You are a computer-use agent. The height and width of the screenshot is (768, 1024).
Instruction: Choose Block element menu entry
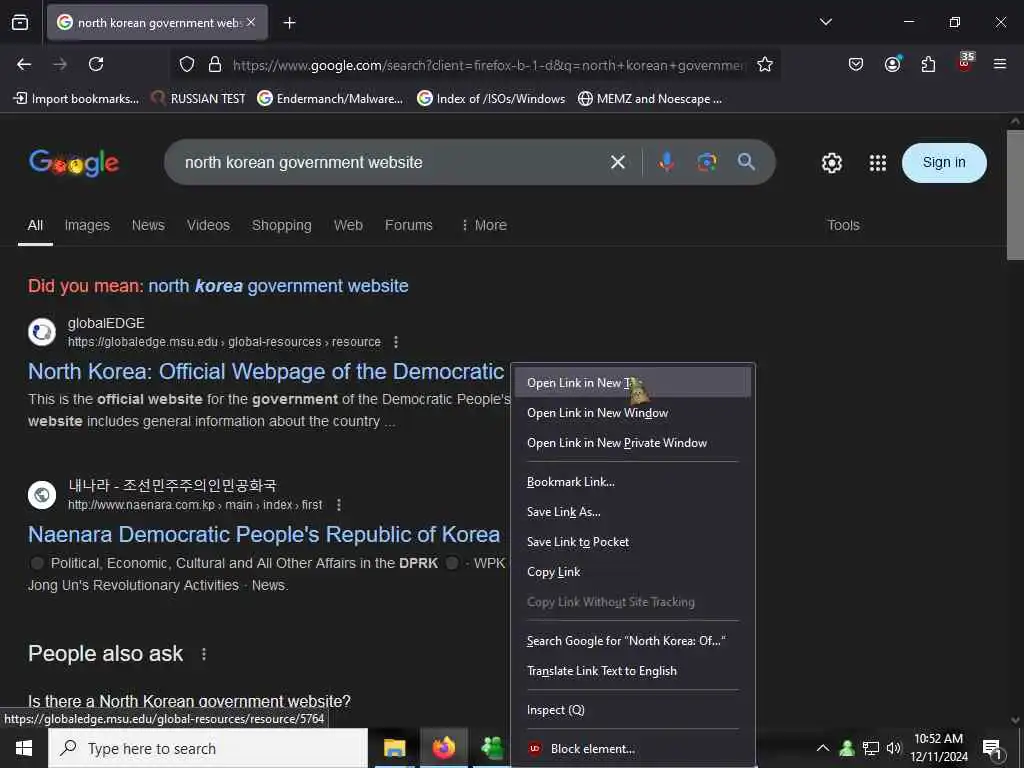[x=632, y=749]
